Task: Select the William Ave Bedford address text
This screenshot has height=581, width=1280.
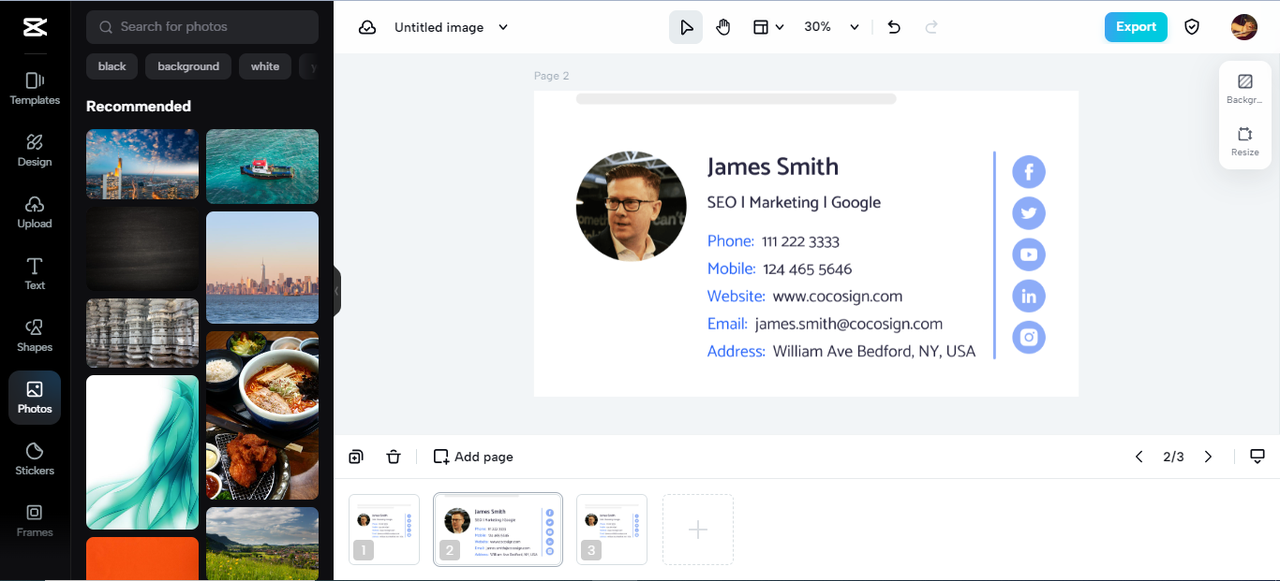Action: (x=874, y=352)
